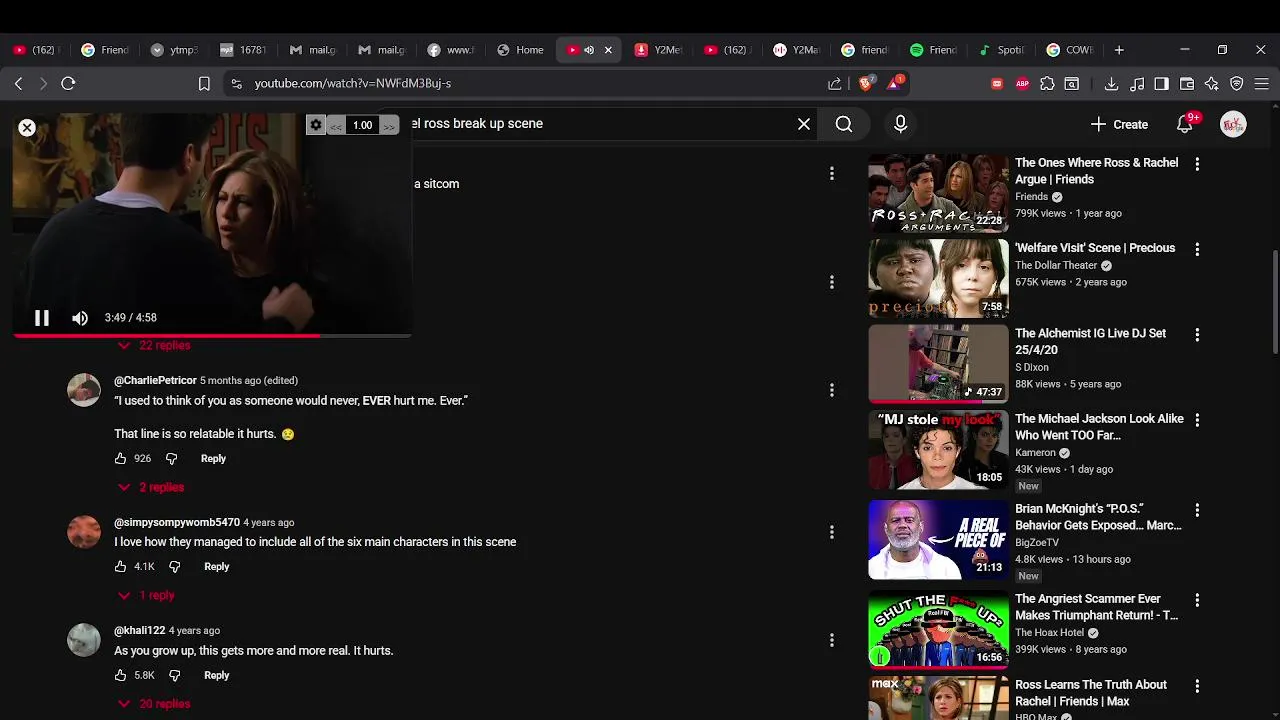Open more options for 'The Ones Where Ross & Rachel Argue'

(x=1197, y=164)
